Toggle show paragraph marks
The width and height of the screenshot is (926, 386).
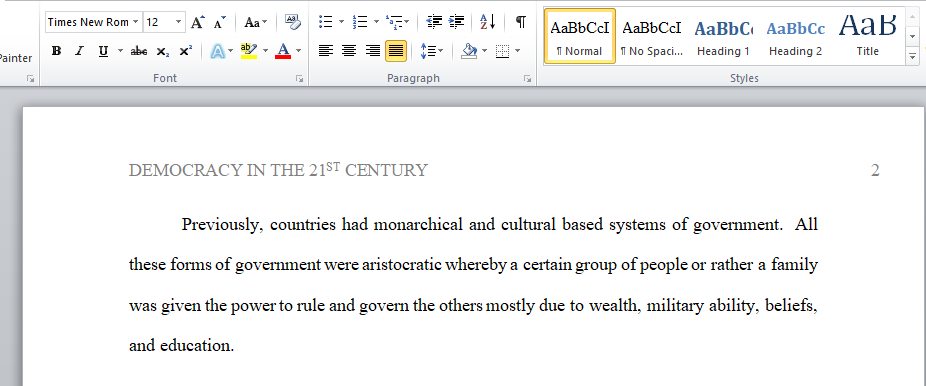[520, 22]
